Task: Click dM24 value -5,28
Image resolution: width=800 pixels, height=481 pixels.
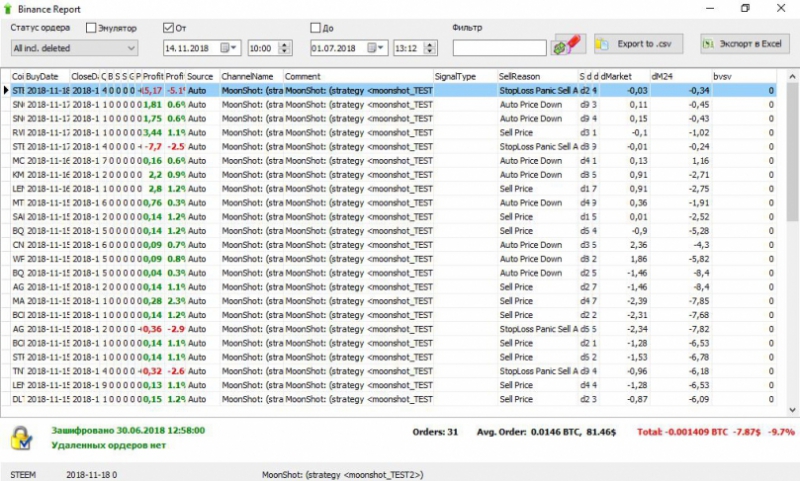Action: click(698, 231)
